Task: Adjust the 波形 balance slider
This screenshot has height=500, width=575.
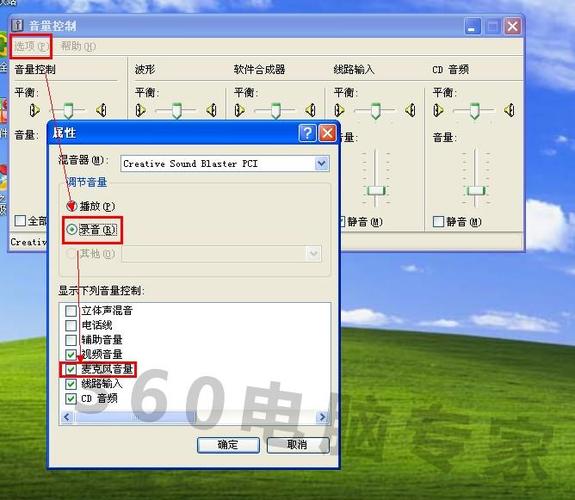Action: [176, 110]
